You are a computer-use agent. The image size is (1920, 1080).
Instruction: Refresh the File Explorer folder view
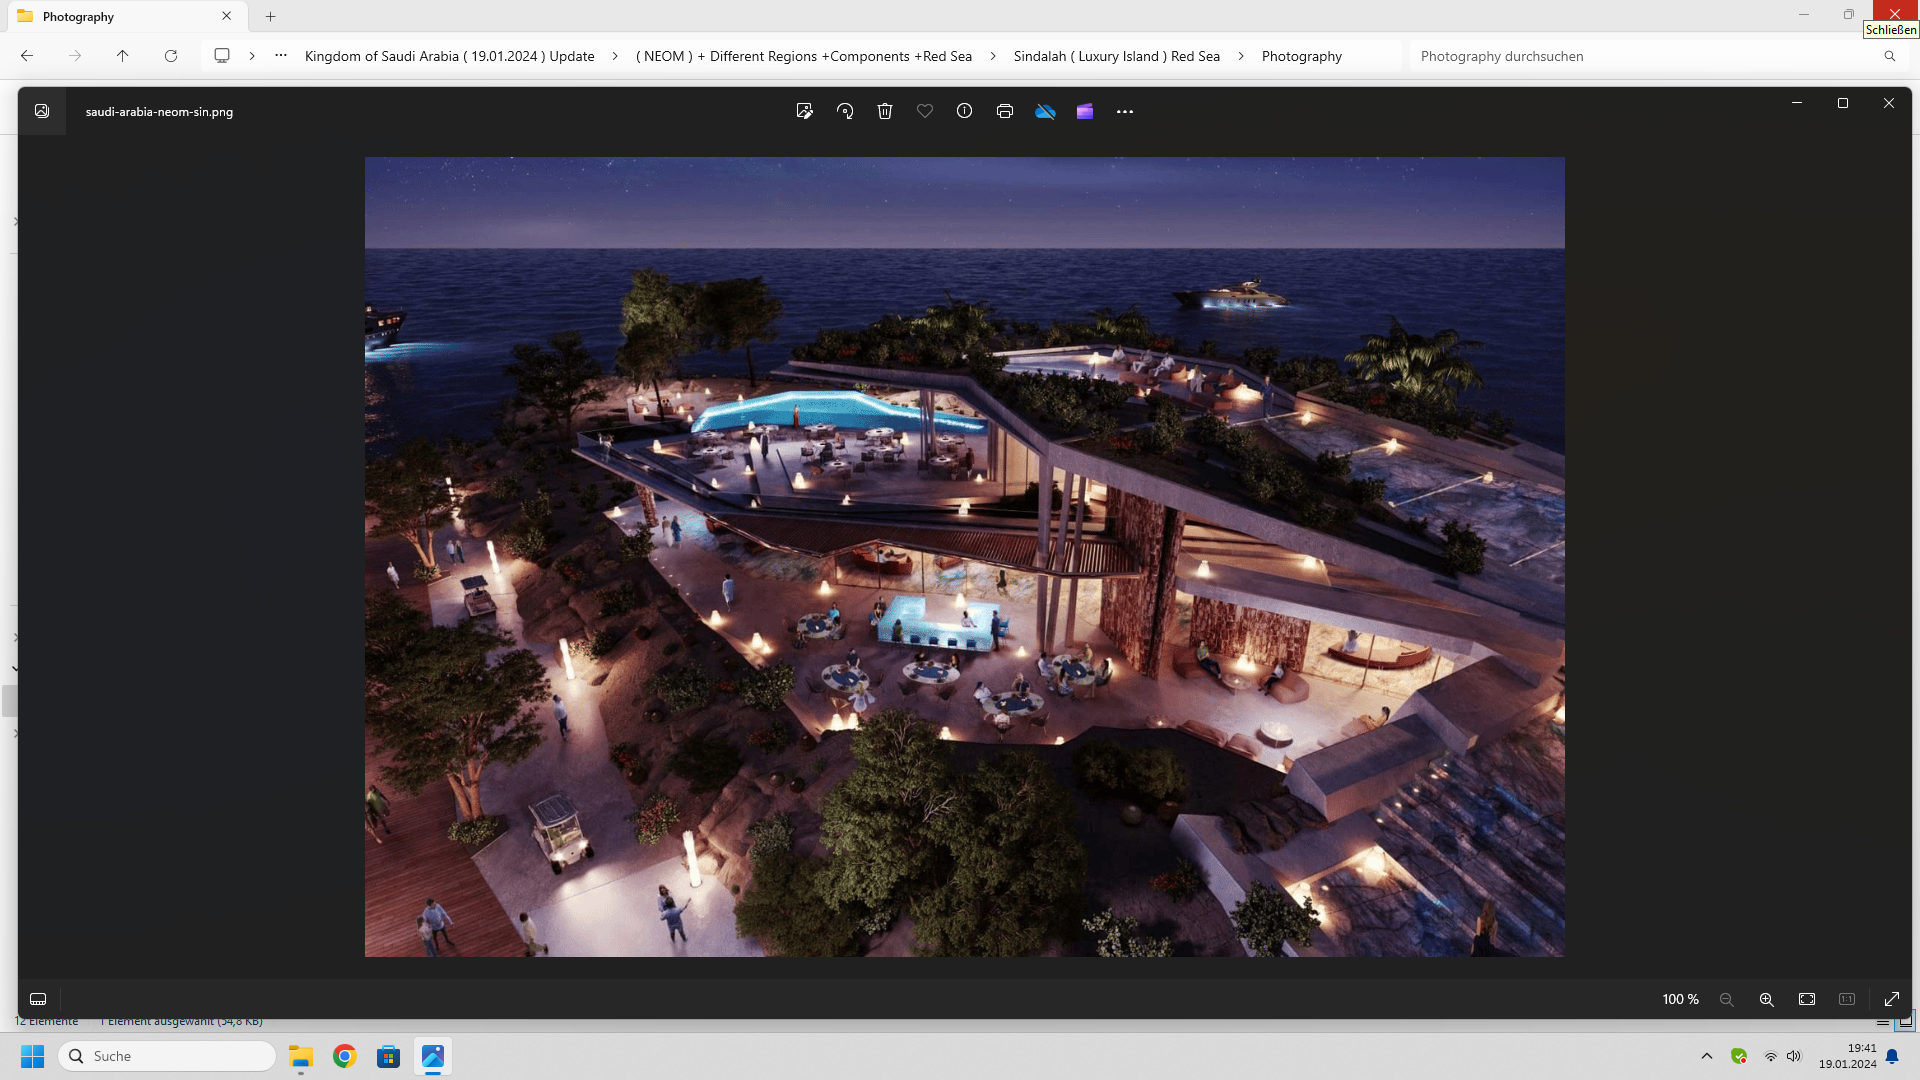(x=171, y=56)
